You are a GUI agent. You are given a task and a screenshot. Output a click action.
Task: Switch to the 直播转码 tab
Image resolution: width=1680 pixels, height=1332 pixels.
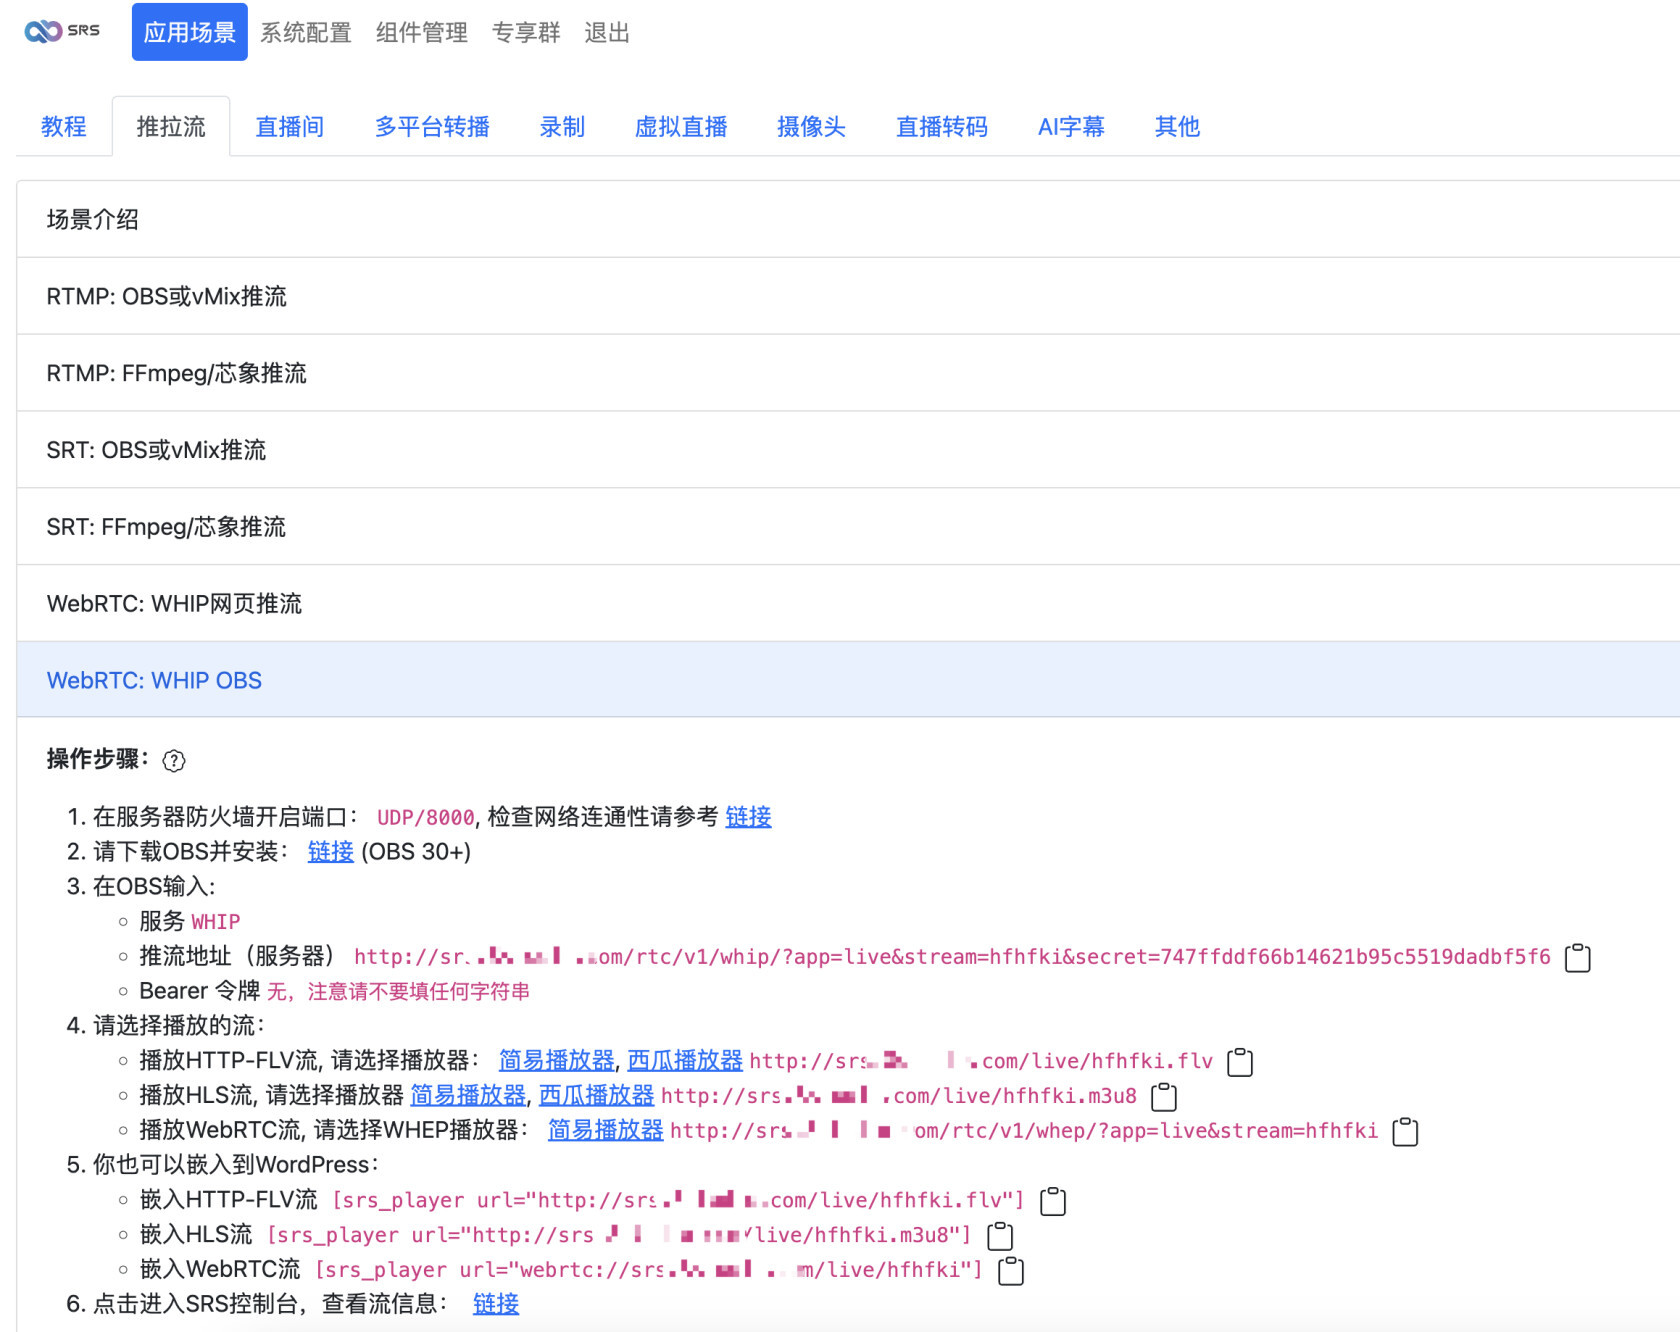pyautogui.click(x=942, y=127)
